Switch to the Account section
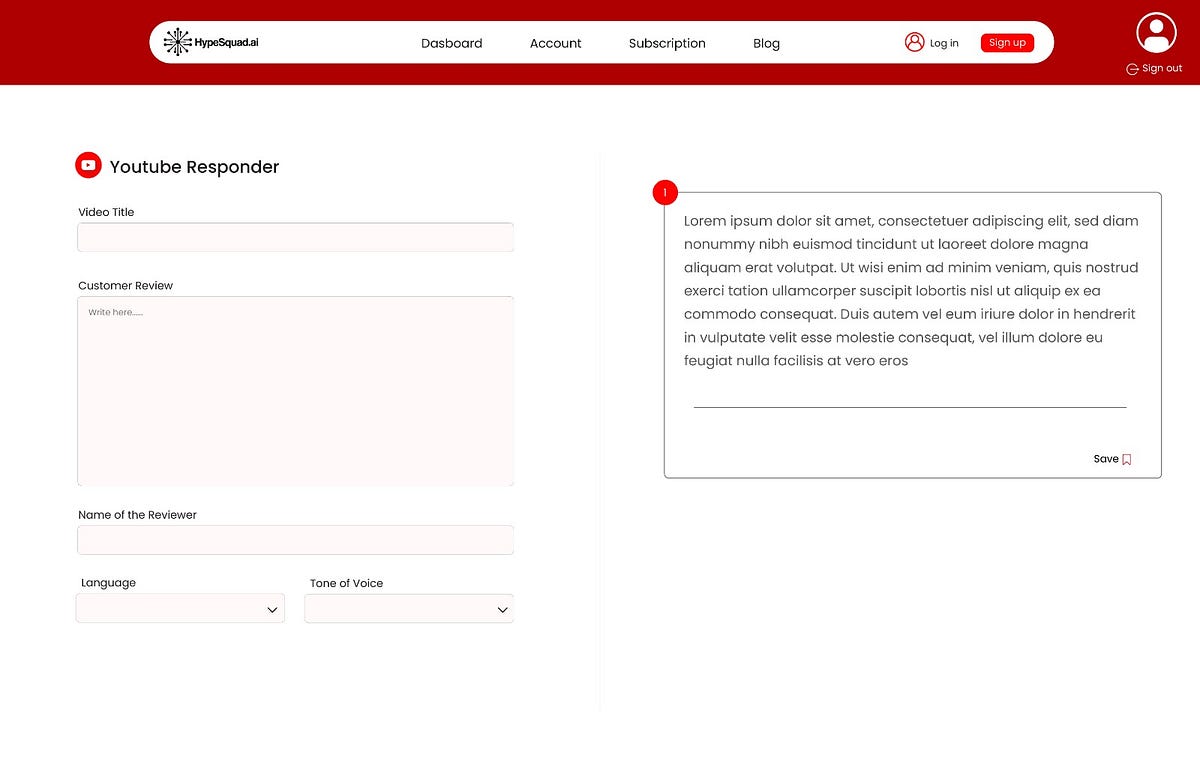 pos(555,43)
